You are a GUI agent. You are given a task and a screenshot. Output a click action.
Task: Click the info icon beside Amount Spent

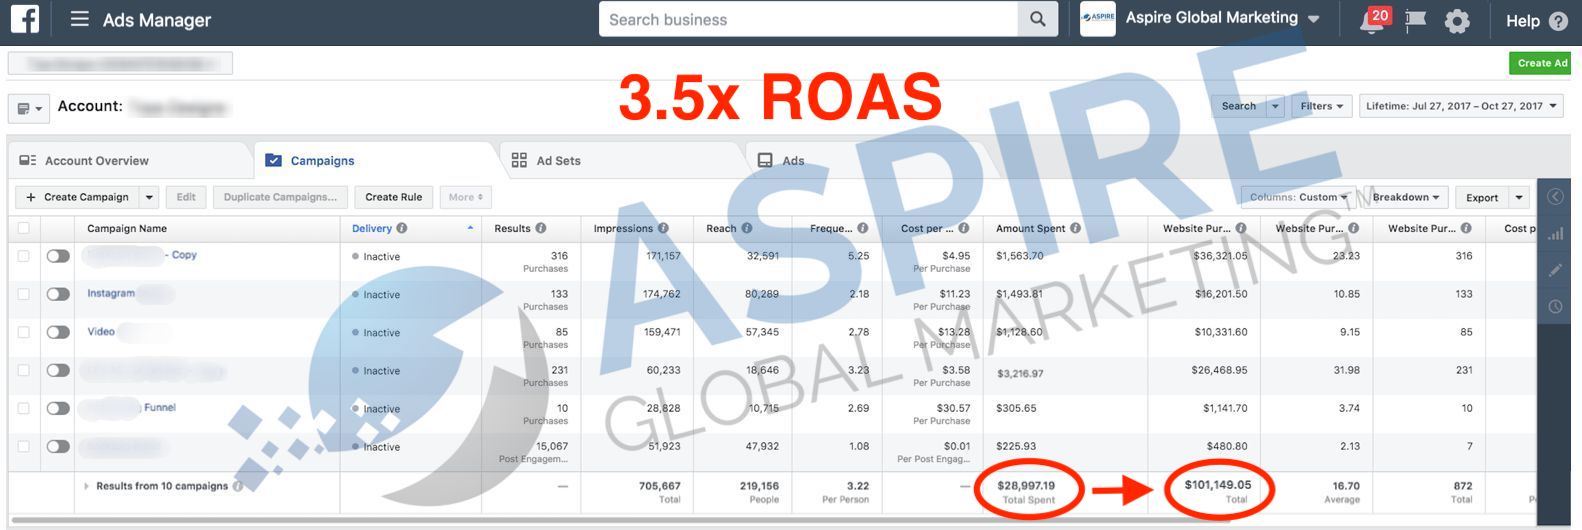coord(1075,228)
